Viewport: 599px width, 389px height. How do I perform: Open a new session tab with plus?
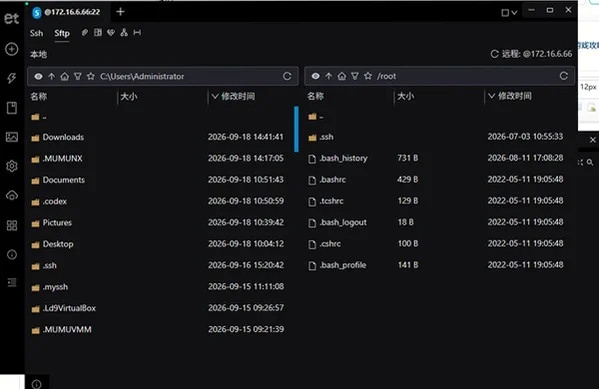(x=120, y=12)
